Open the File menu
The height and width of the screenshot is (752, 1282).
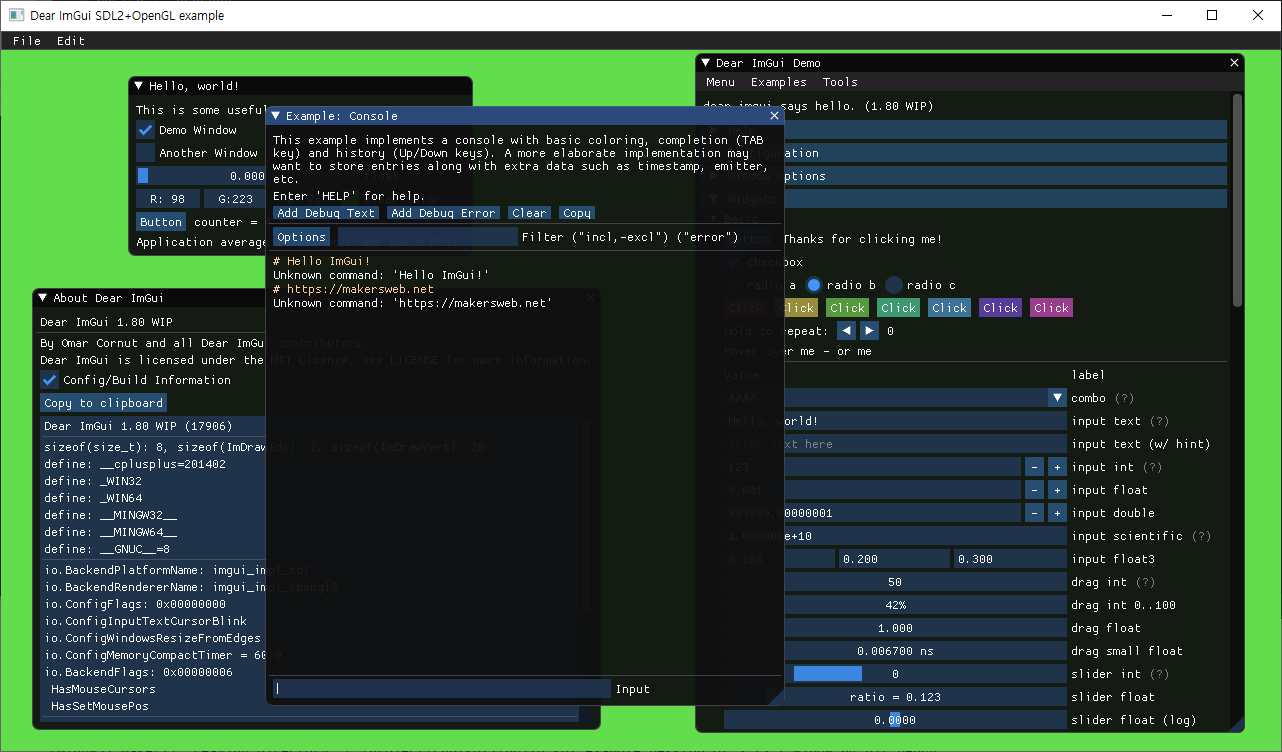click(27, 41)
